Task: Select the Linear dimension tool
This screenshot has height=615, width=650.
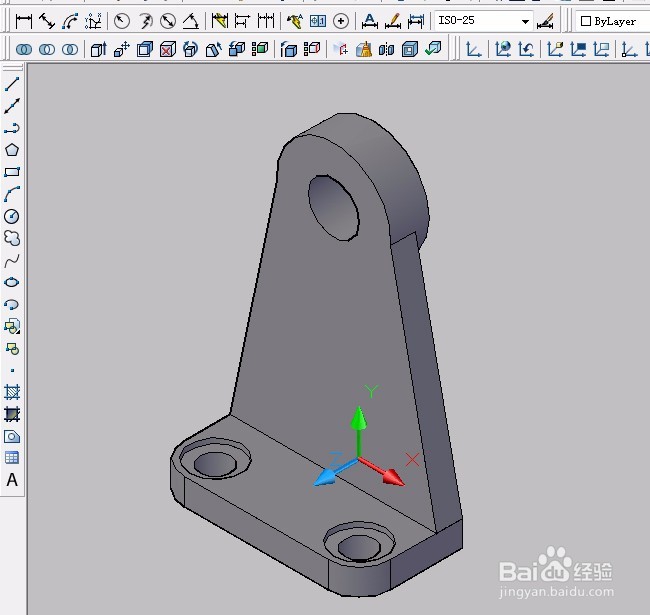Action: (24, 21)
